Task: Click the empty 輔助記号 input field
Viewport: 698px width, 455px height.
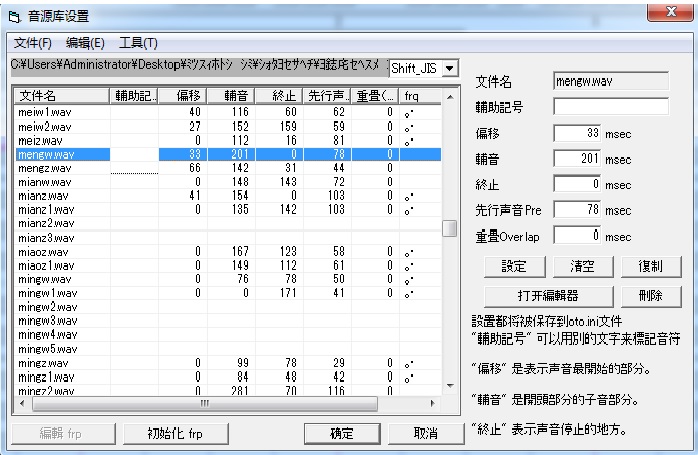Action: click(611, 107)
